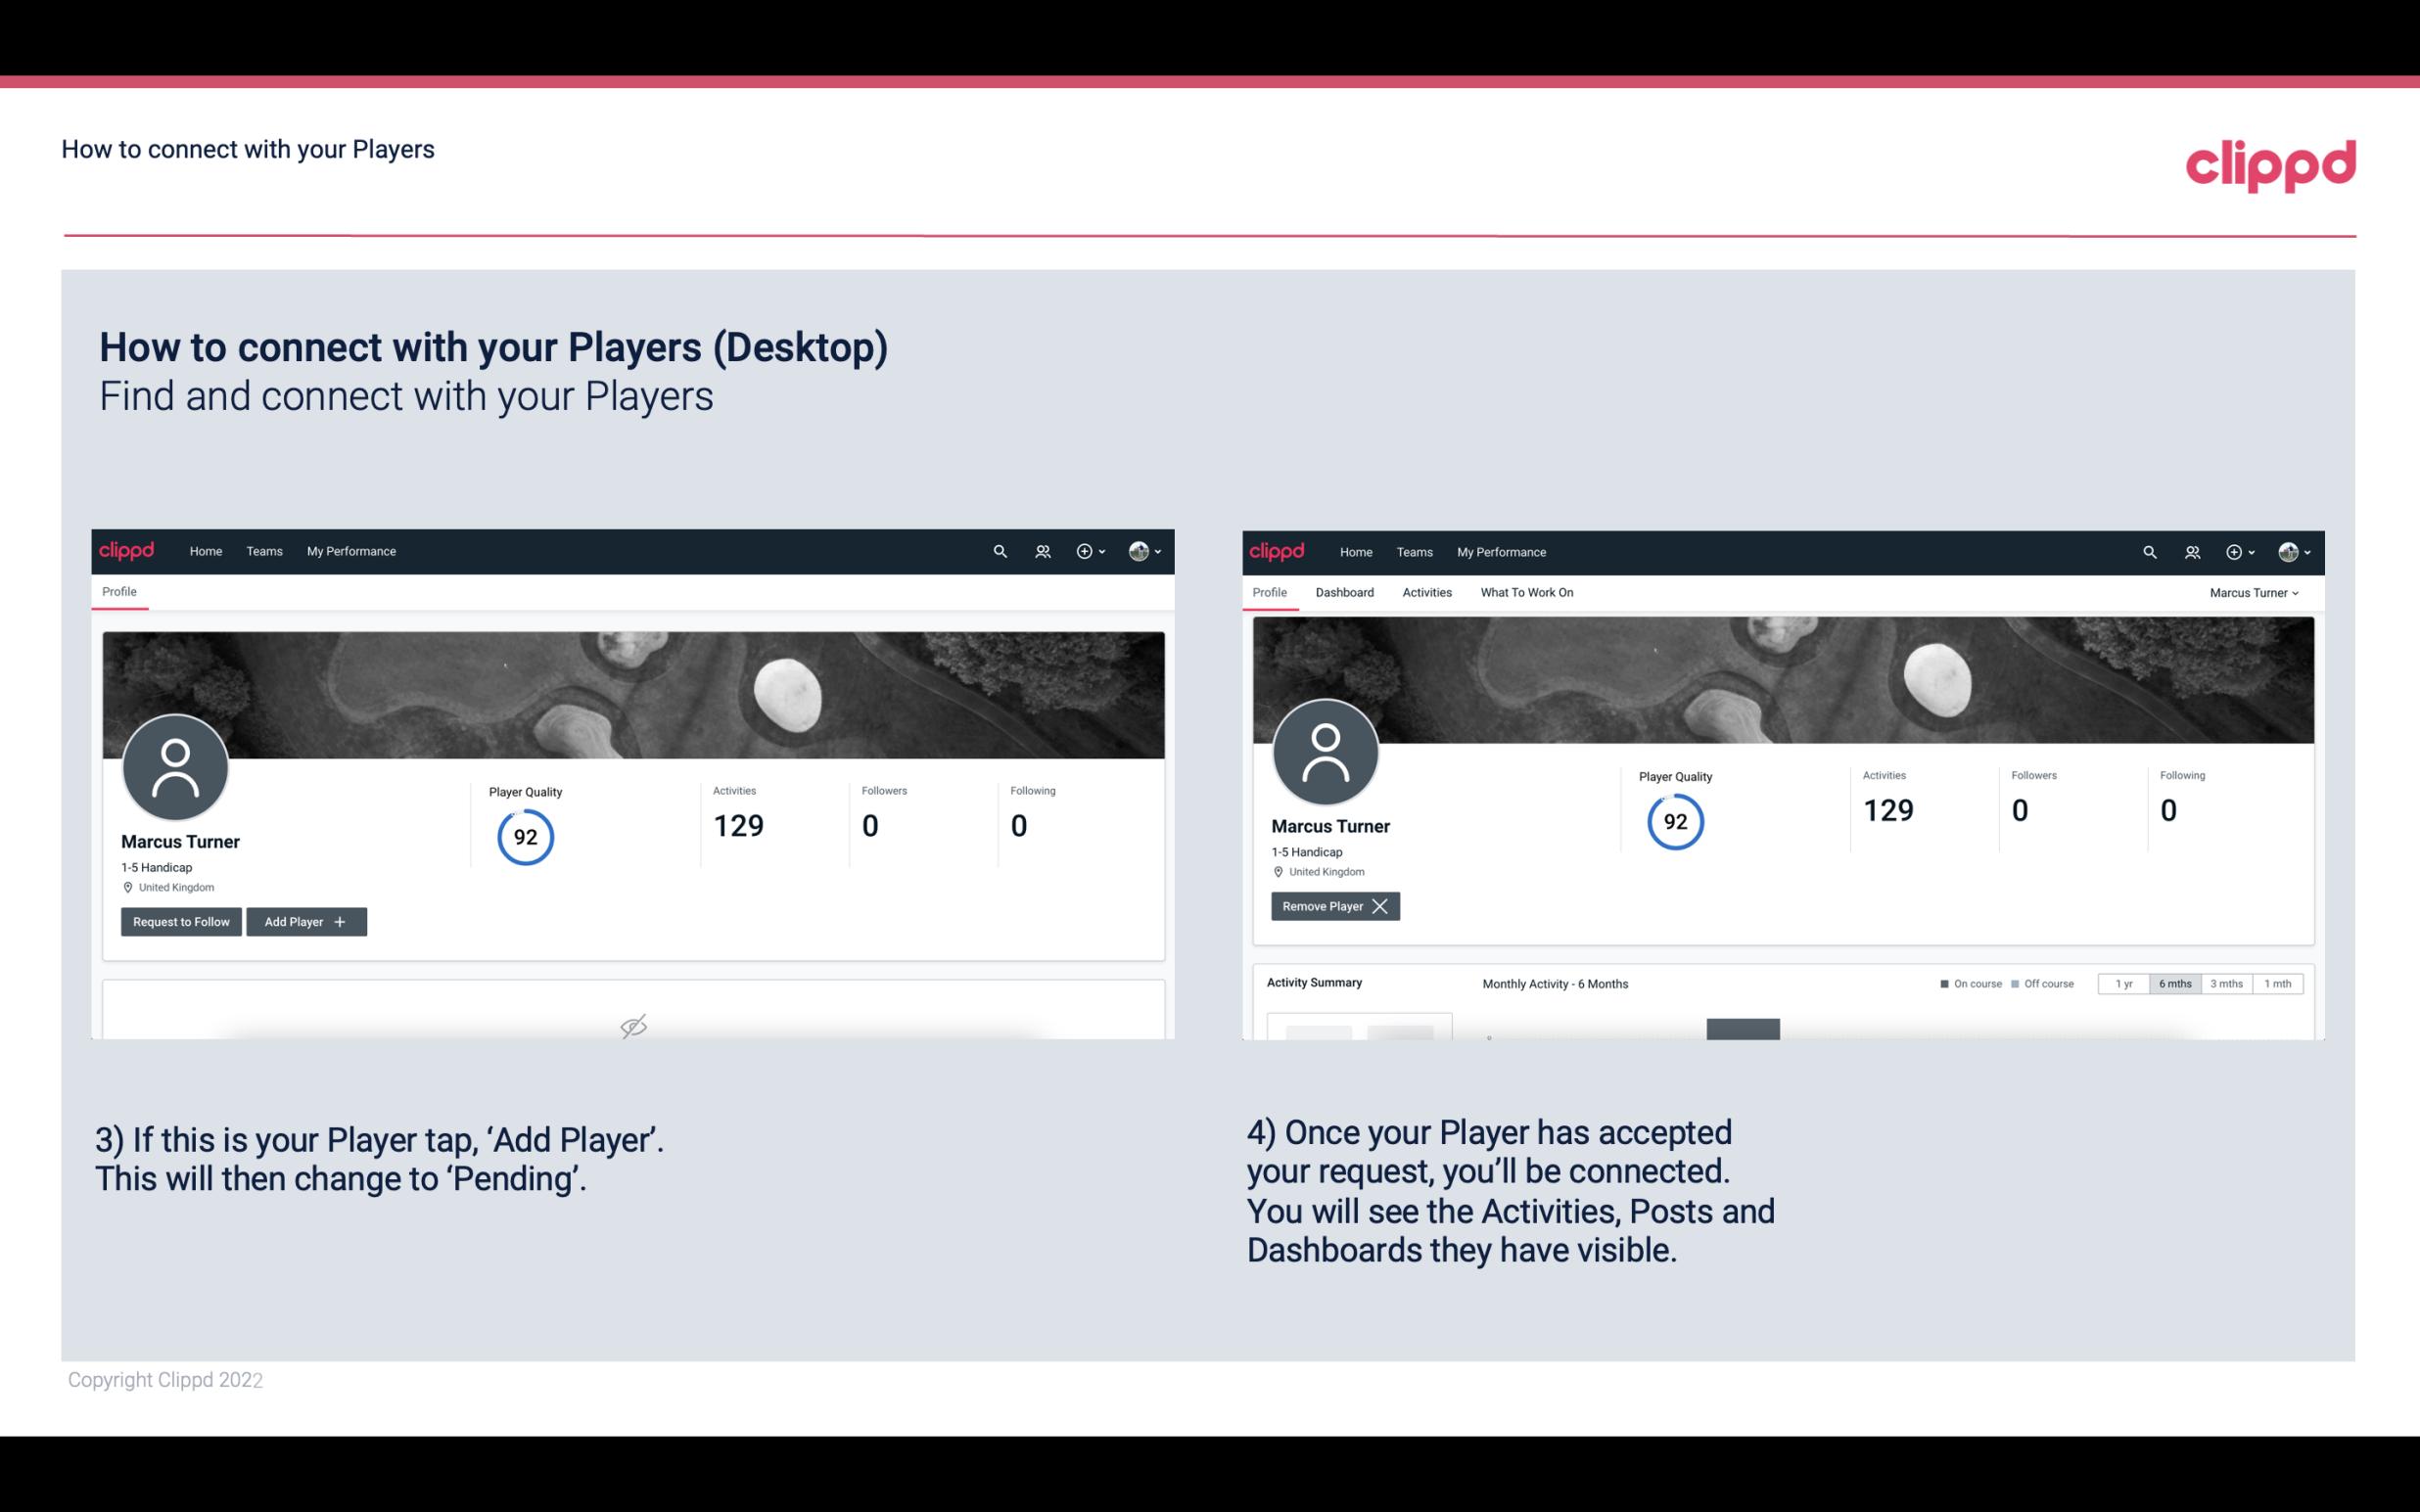Click the search icon in right panel navbar
Image resolution: width=2420 pixels, height=1512 pixels.
[2148, 550]
